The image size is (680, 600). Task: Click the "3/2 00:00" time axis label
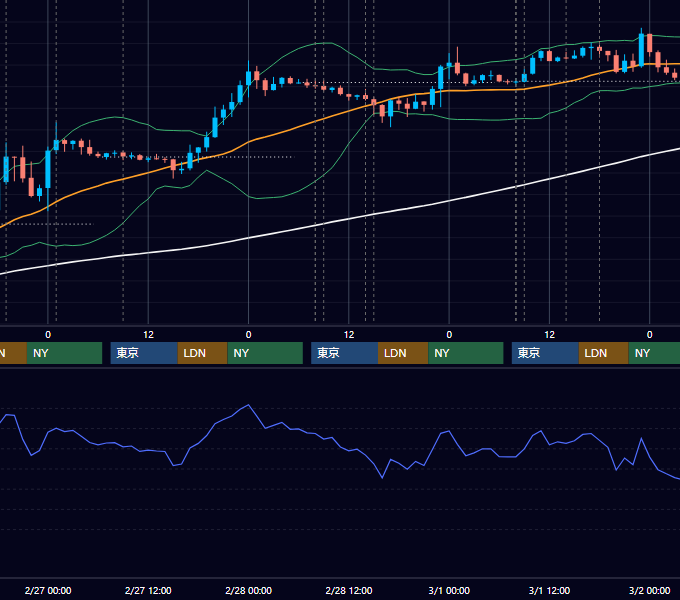[649, 590]
